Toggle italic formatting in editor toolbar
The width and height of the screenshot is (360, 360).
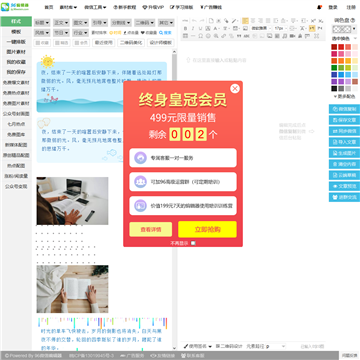pos(193,28)
